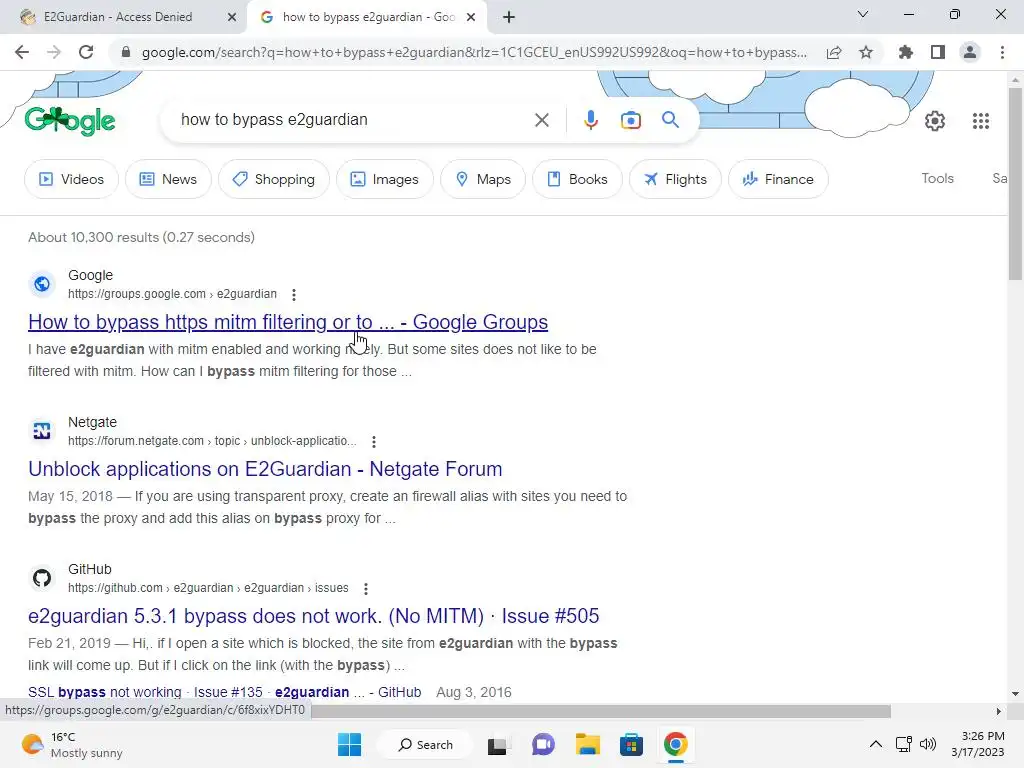Open the network tray icon

pos(904,744)
